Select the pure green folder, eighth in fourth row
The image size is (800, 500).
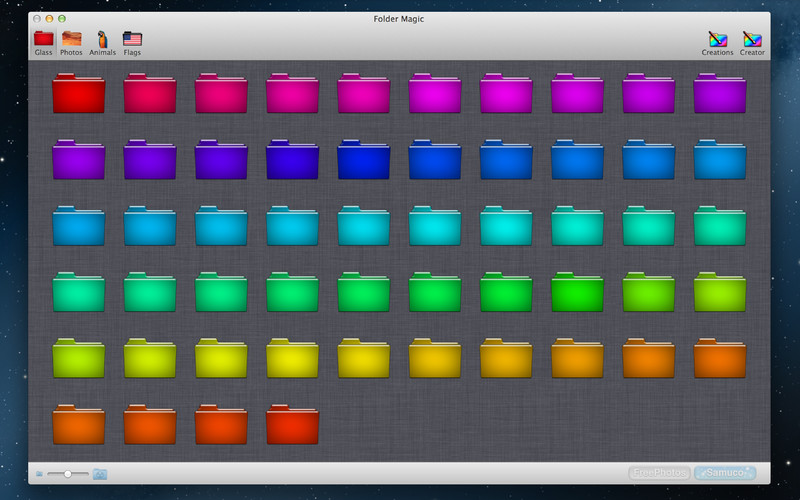point(577,292)
